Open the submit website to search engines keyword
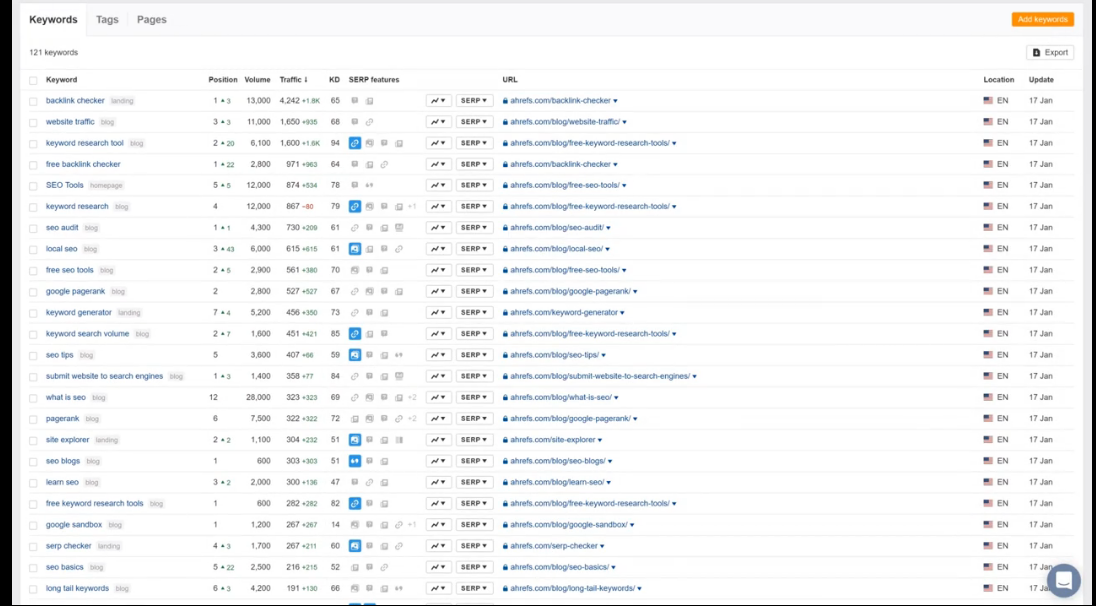The height and width of the screenshot is (606, 1096). tap(104, 376)
